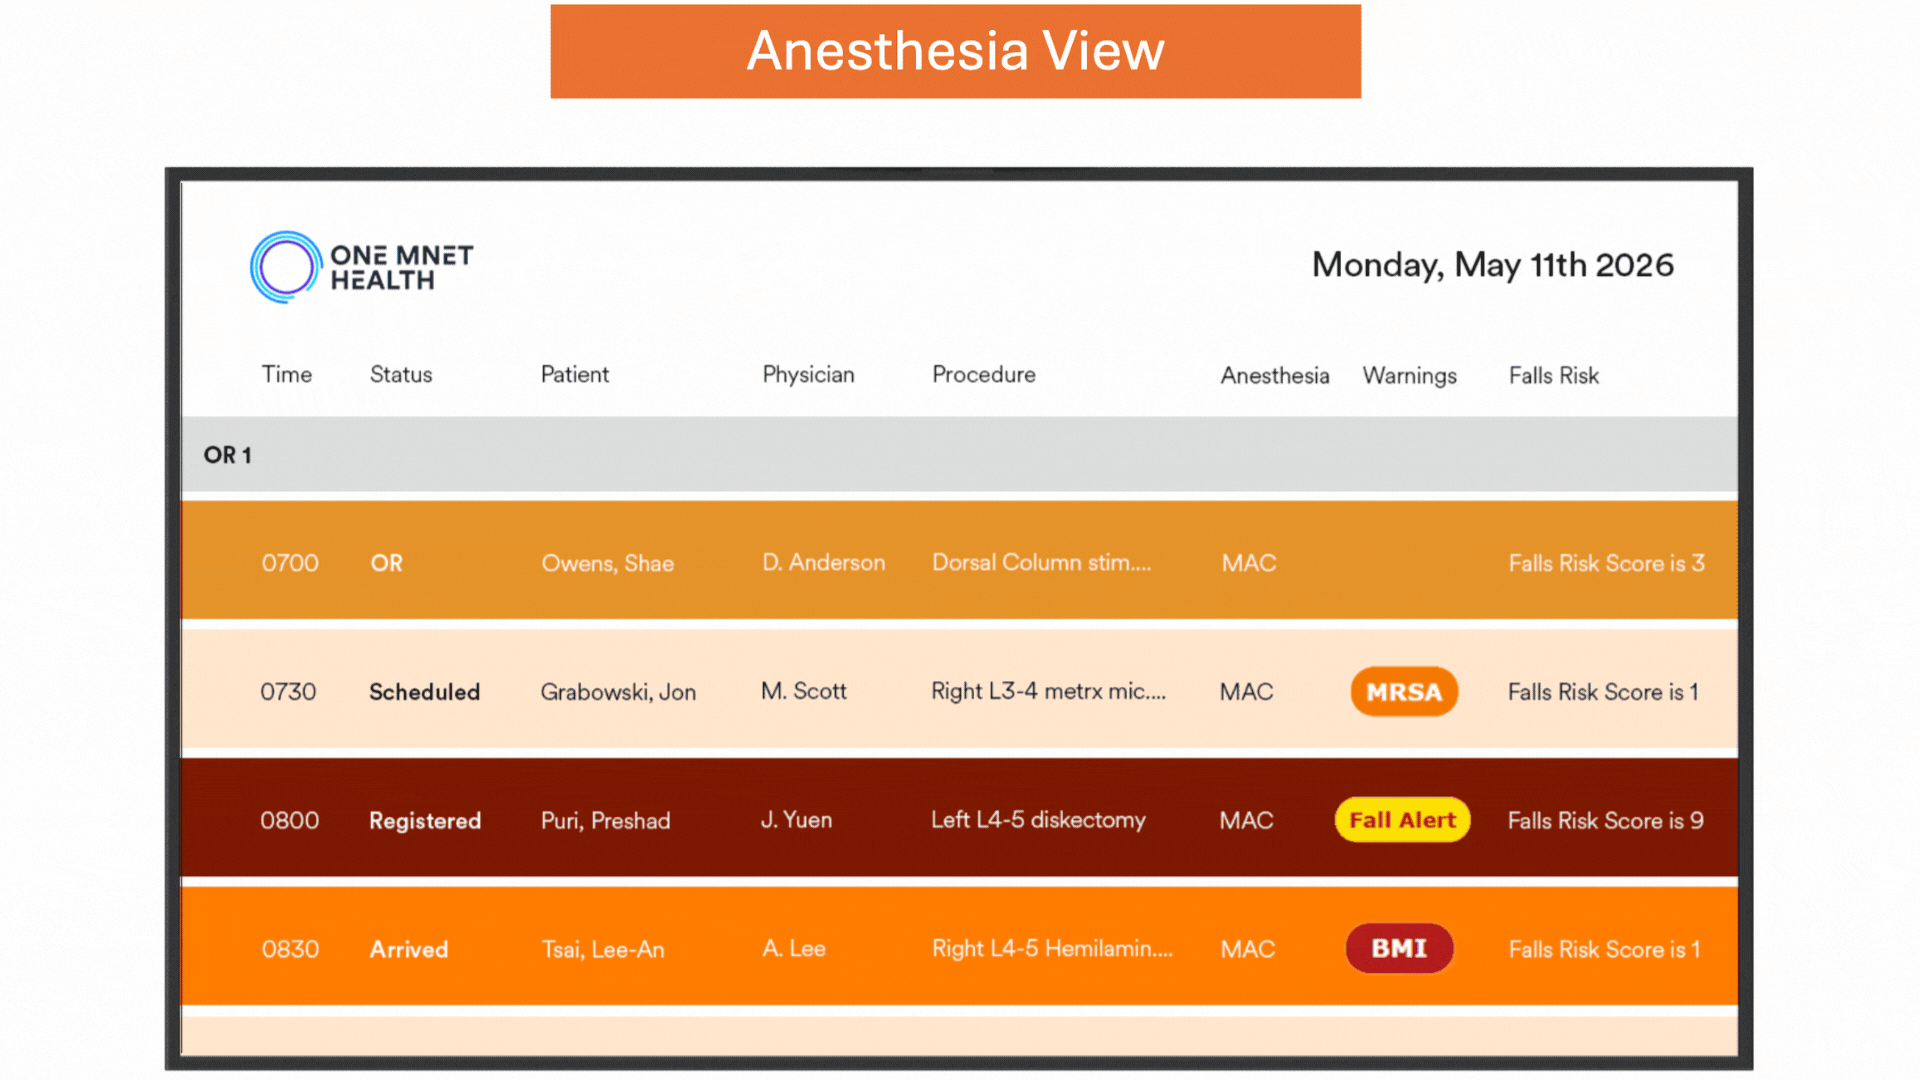The height and width of the screenshot is (1080, 1920).
Task: Click the Procedure column header
Action: pos(984,374)
